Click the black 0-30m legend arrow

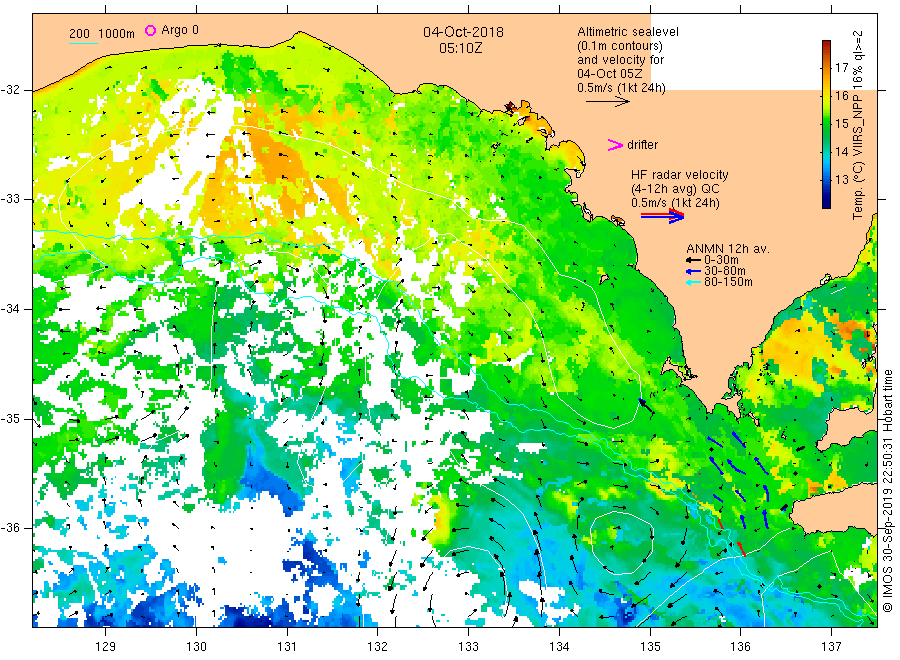(x=693, y=260)
